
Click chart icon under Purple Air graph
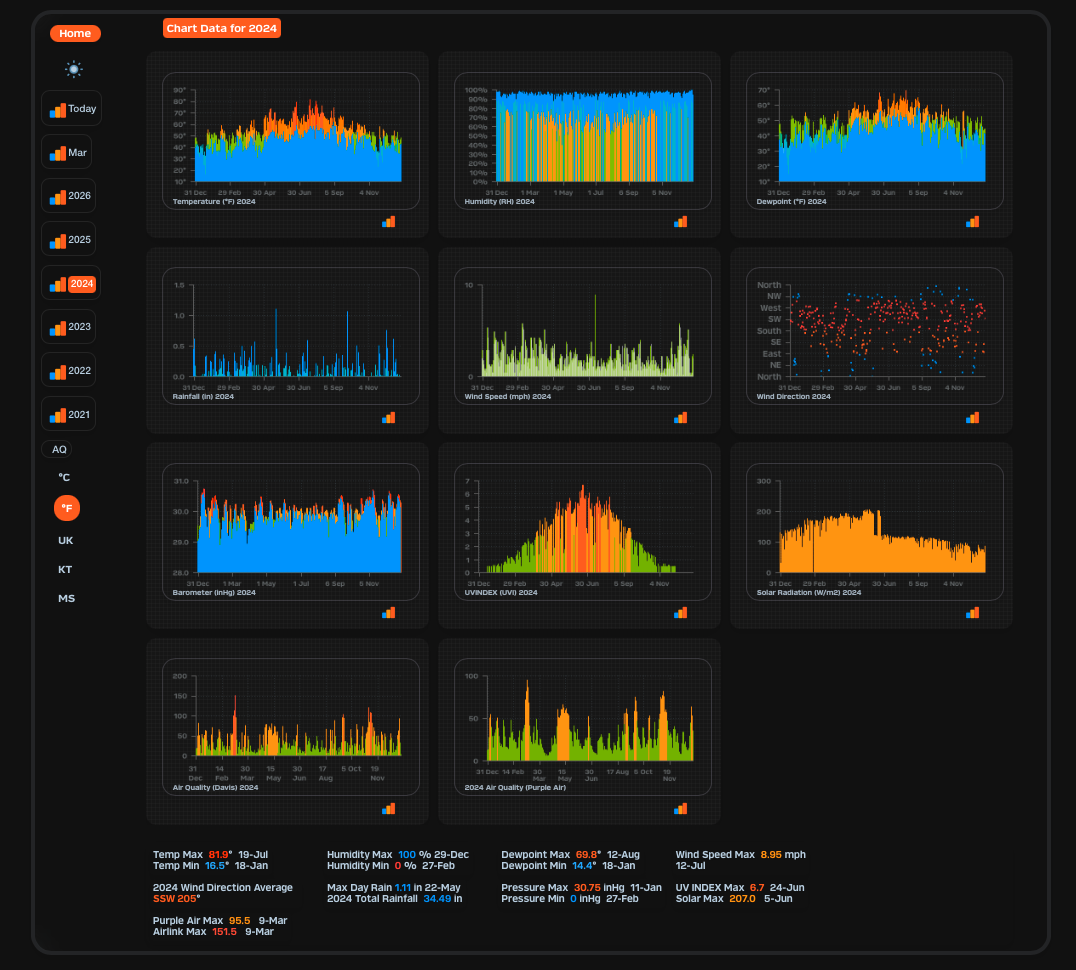coord(680,809)
